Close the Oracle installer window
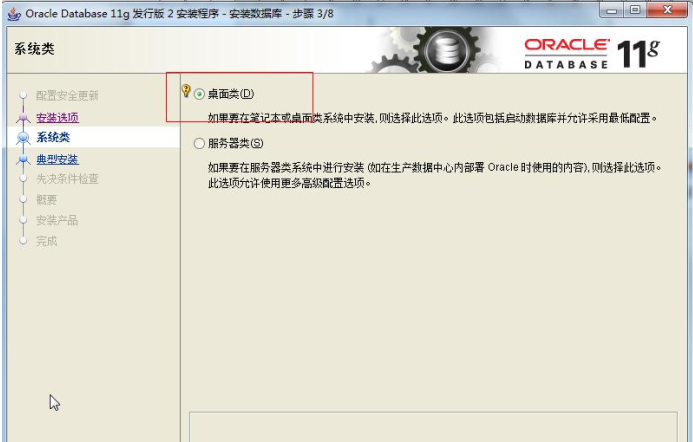Screen dimensions: 693x442 click(667, 11)
